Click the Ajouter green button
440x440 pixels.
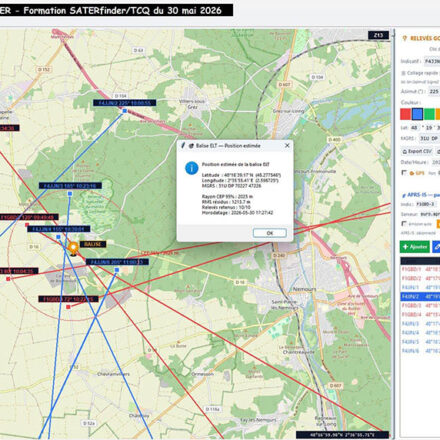point(415,247)
